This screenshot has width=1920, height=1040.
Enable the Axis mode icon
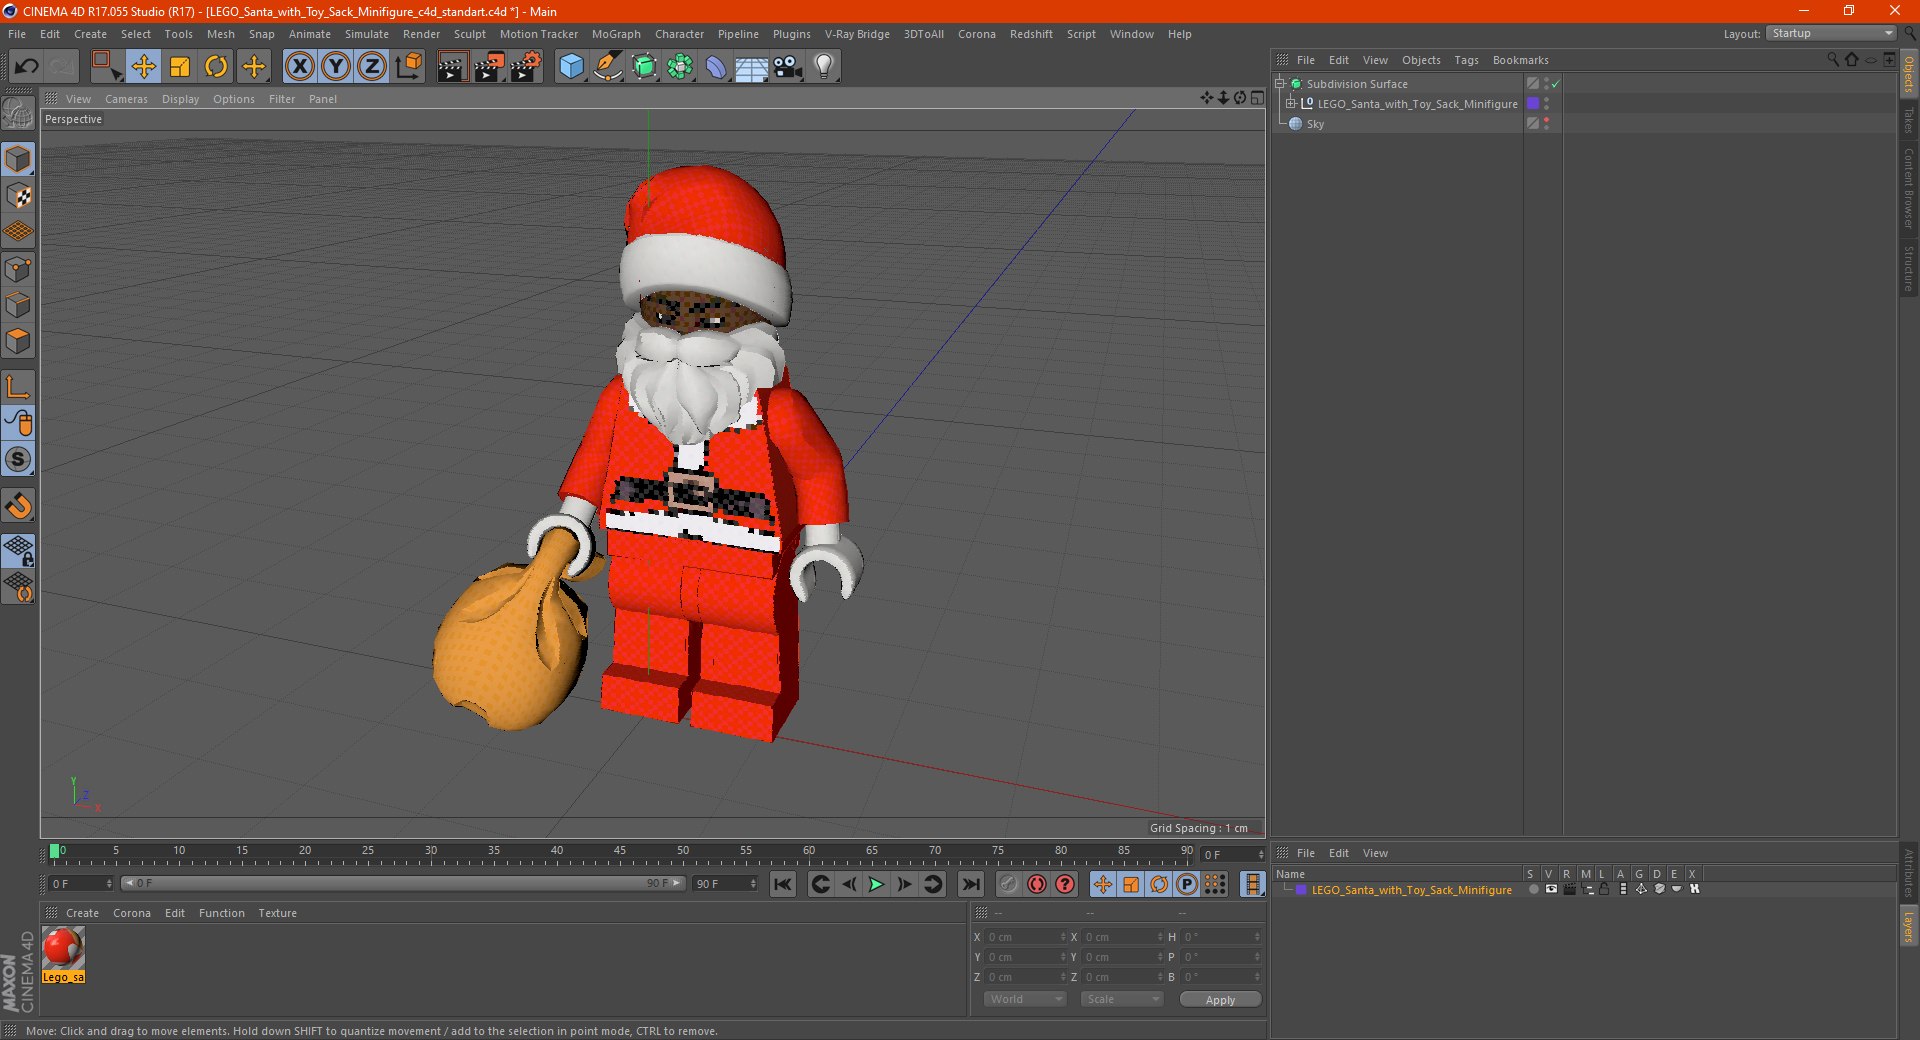click(x=18, y=386)
